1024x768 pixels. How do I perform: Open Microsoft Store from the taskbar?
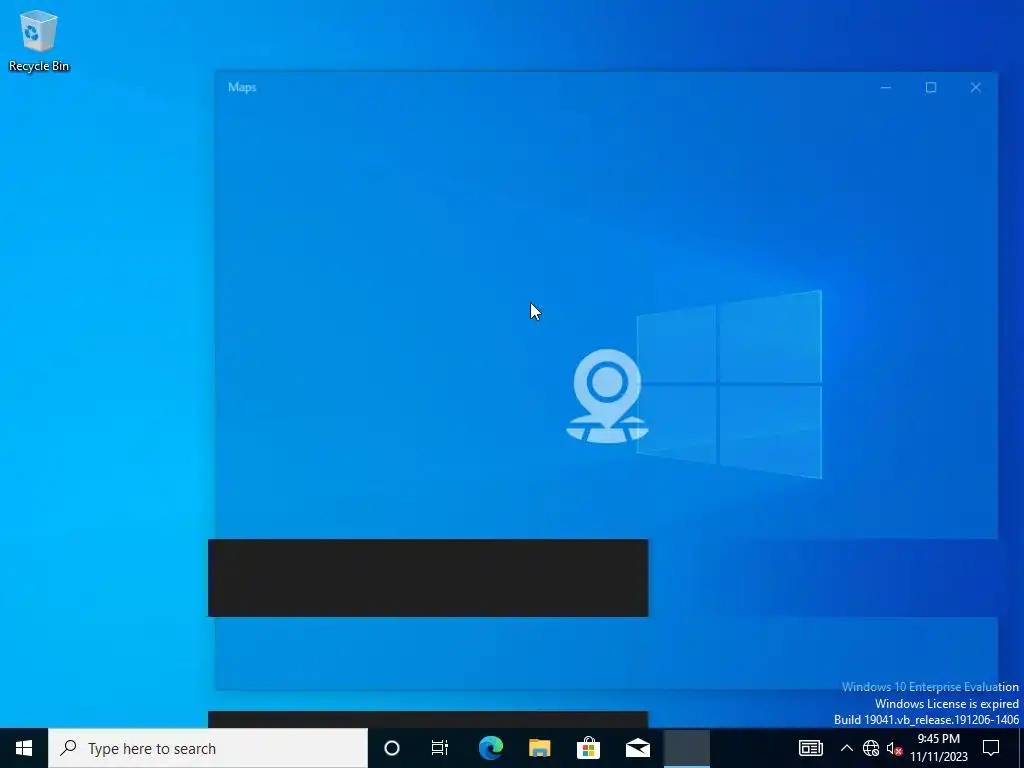coord(588,748)
